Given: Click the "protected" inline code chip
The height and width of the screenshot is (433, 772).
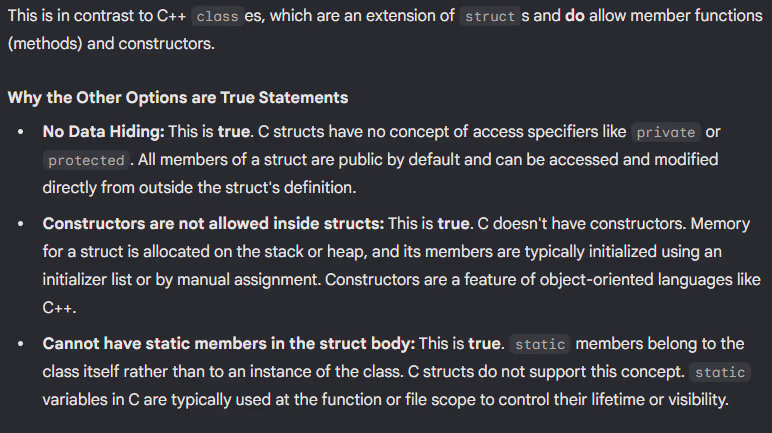Looking at the screenshot, I should coord(86,160).
